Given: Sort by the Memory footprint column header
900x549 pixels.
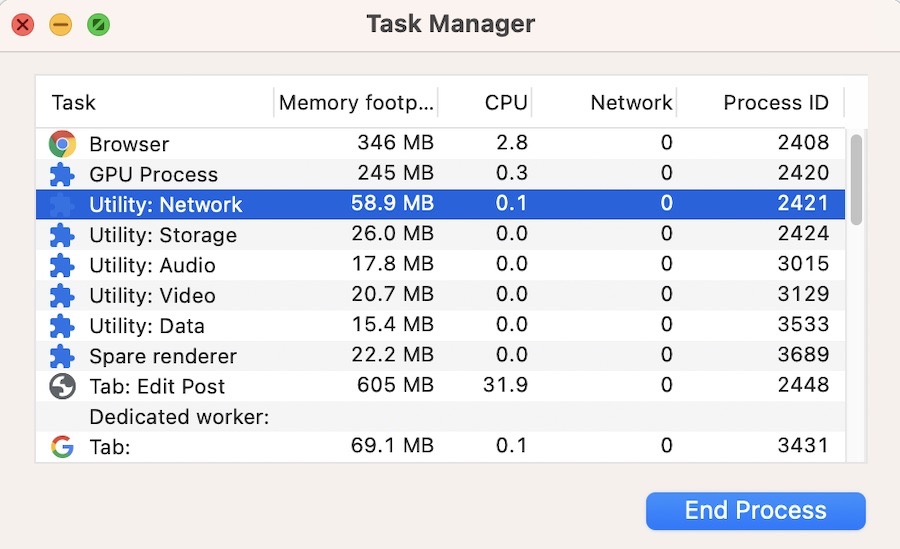Looking at the screenshot, I should (356, 102).
